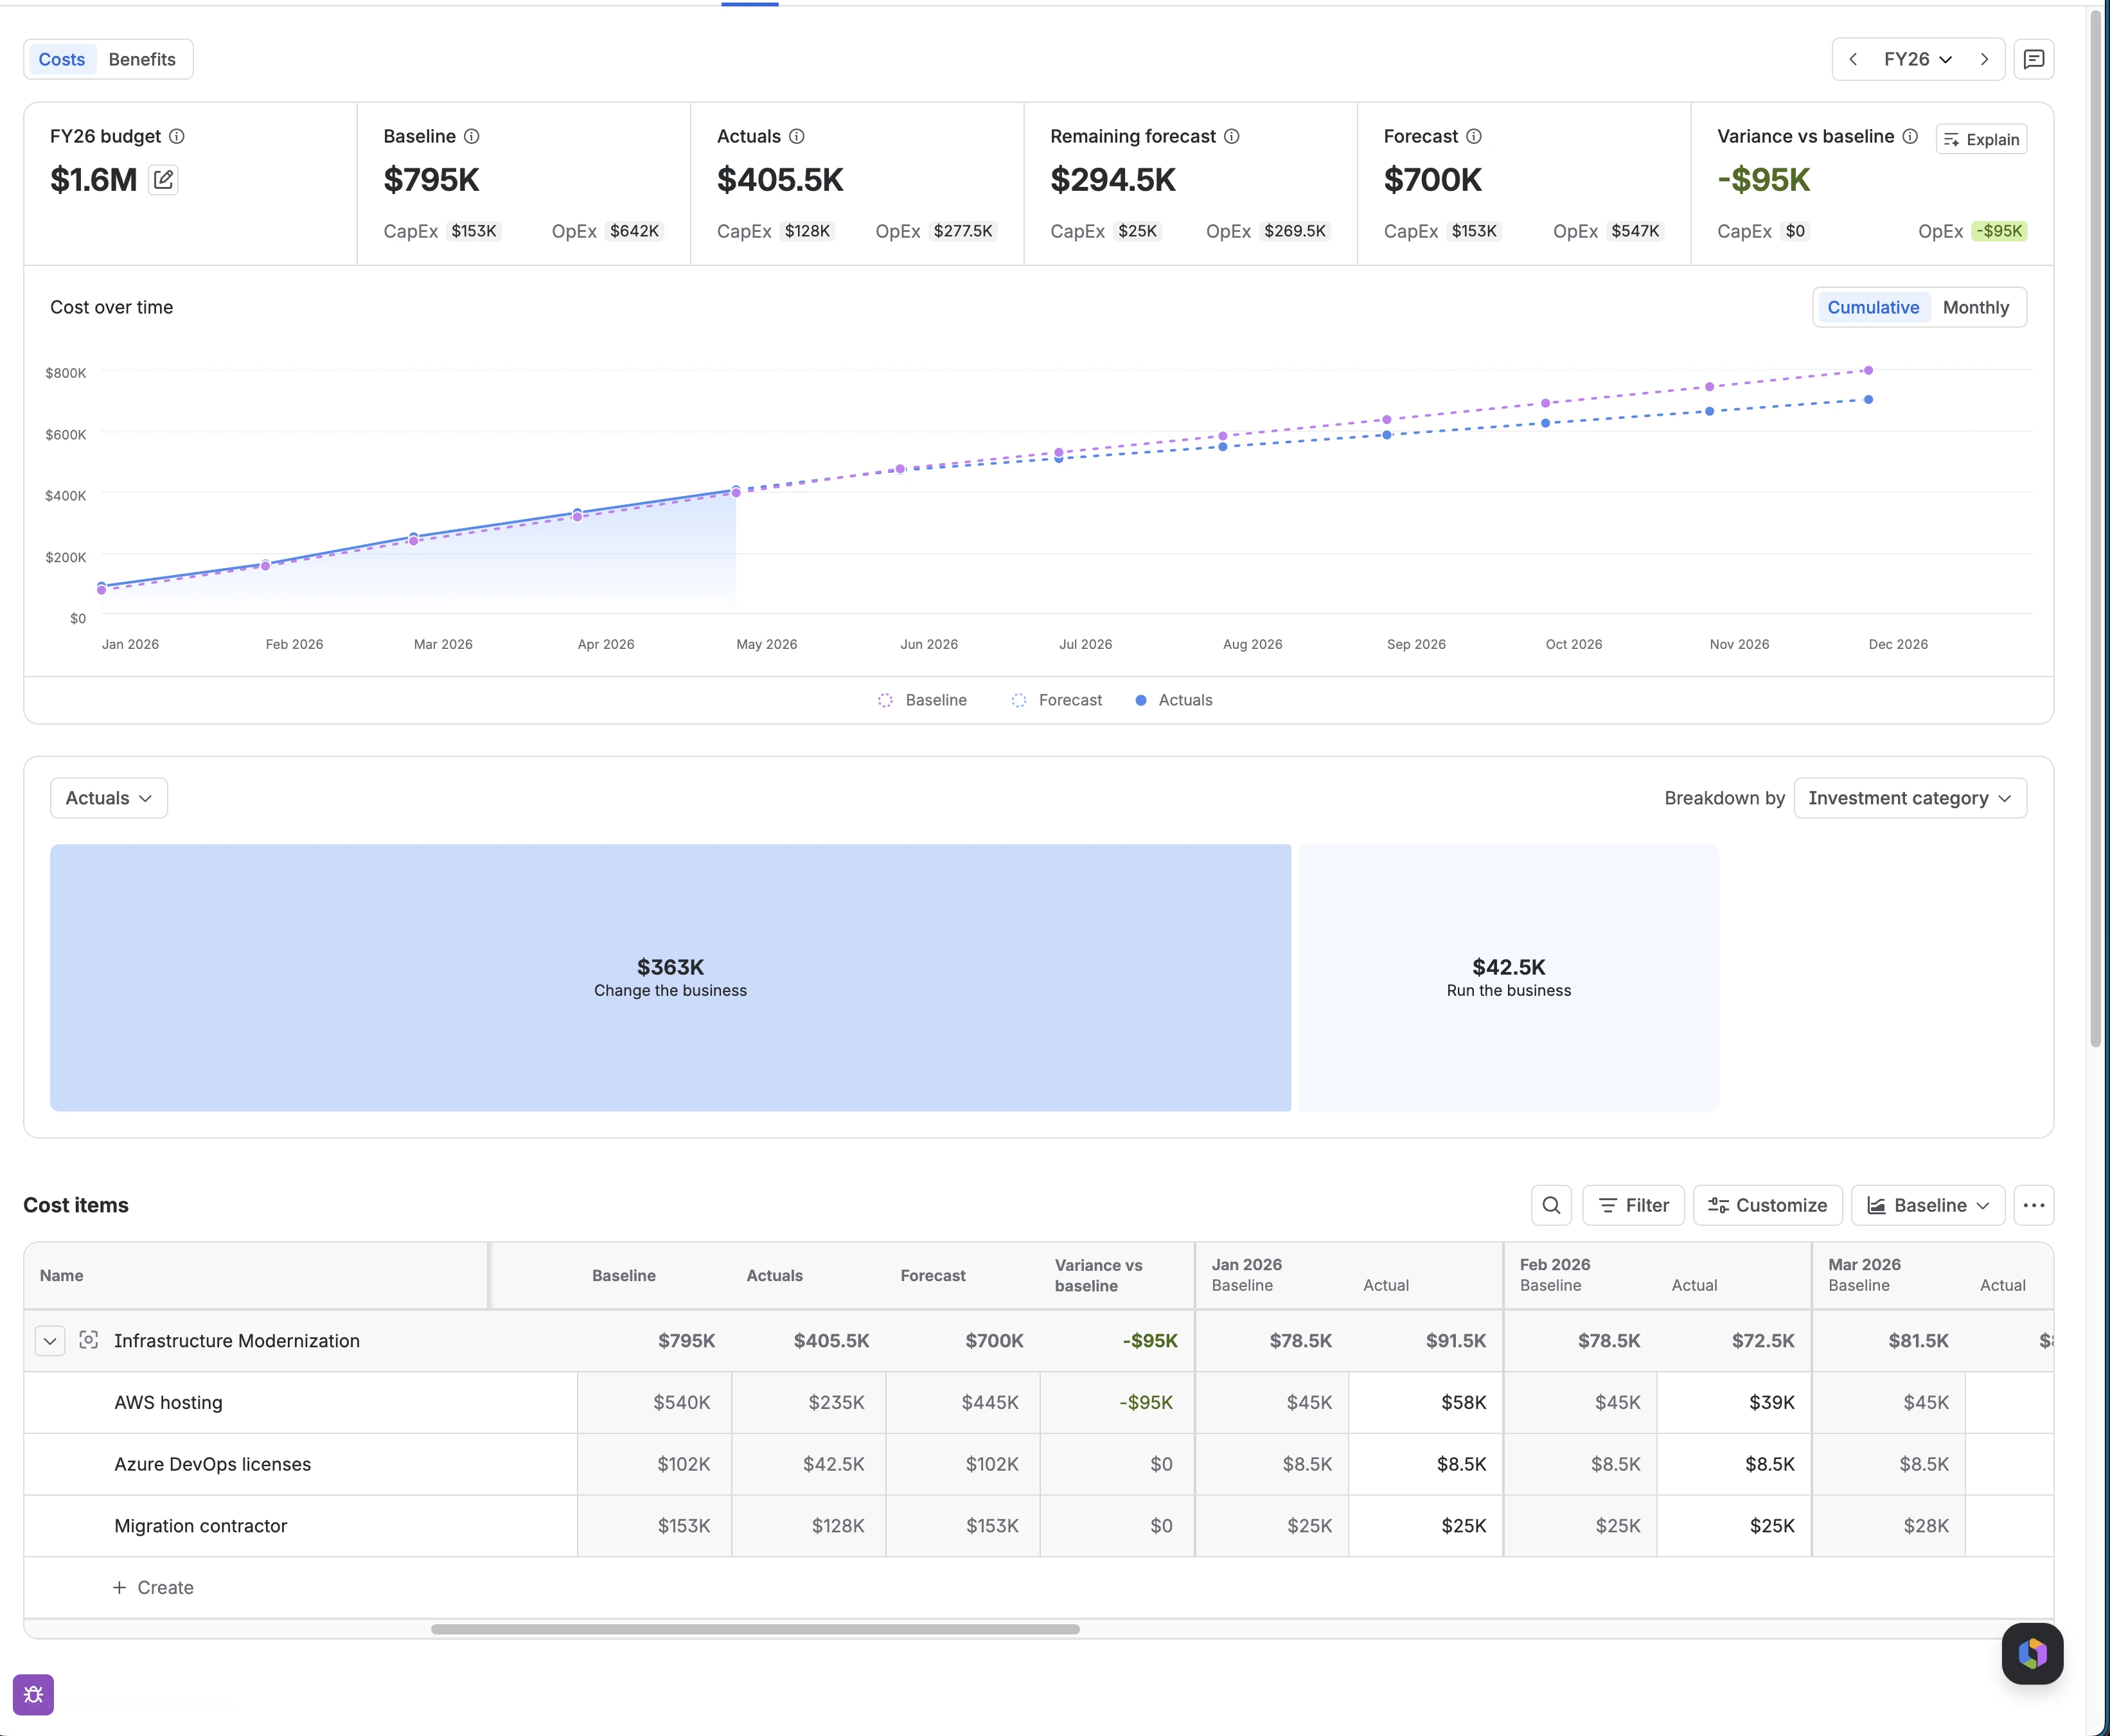Viewport: 2110px width, 1736px height.
Task: Click Migration contractor actuals $128K cell
Action: point(808,1526)
